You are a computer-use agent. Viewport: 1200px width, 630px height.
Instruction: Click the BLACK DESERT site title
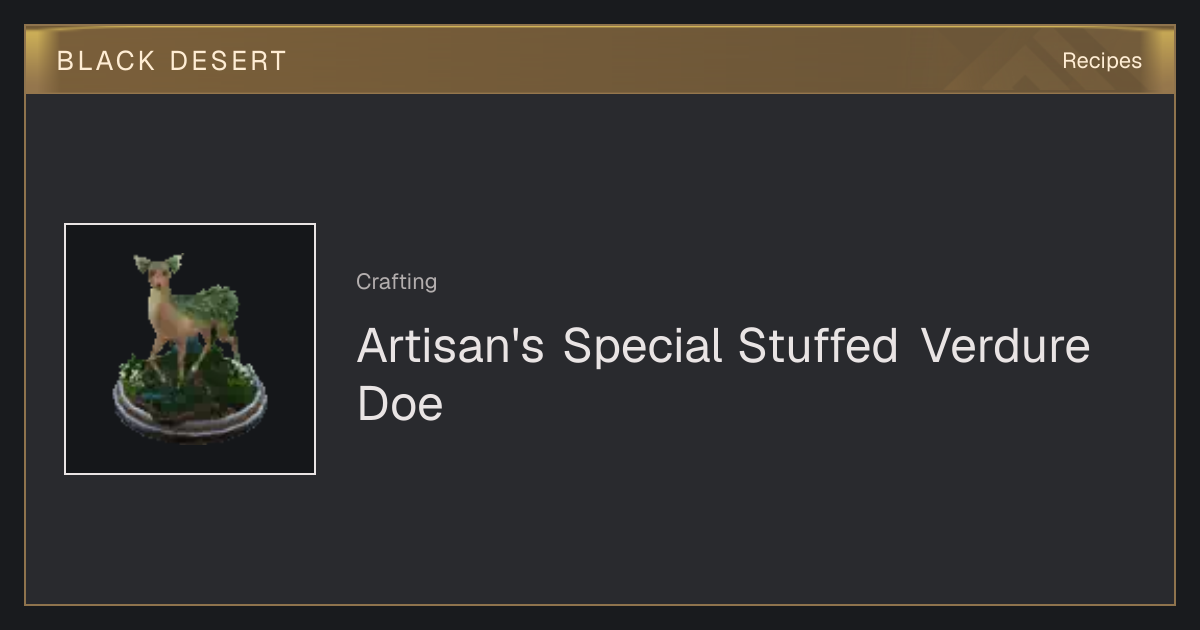pos(172,61)
